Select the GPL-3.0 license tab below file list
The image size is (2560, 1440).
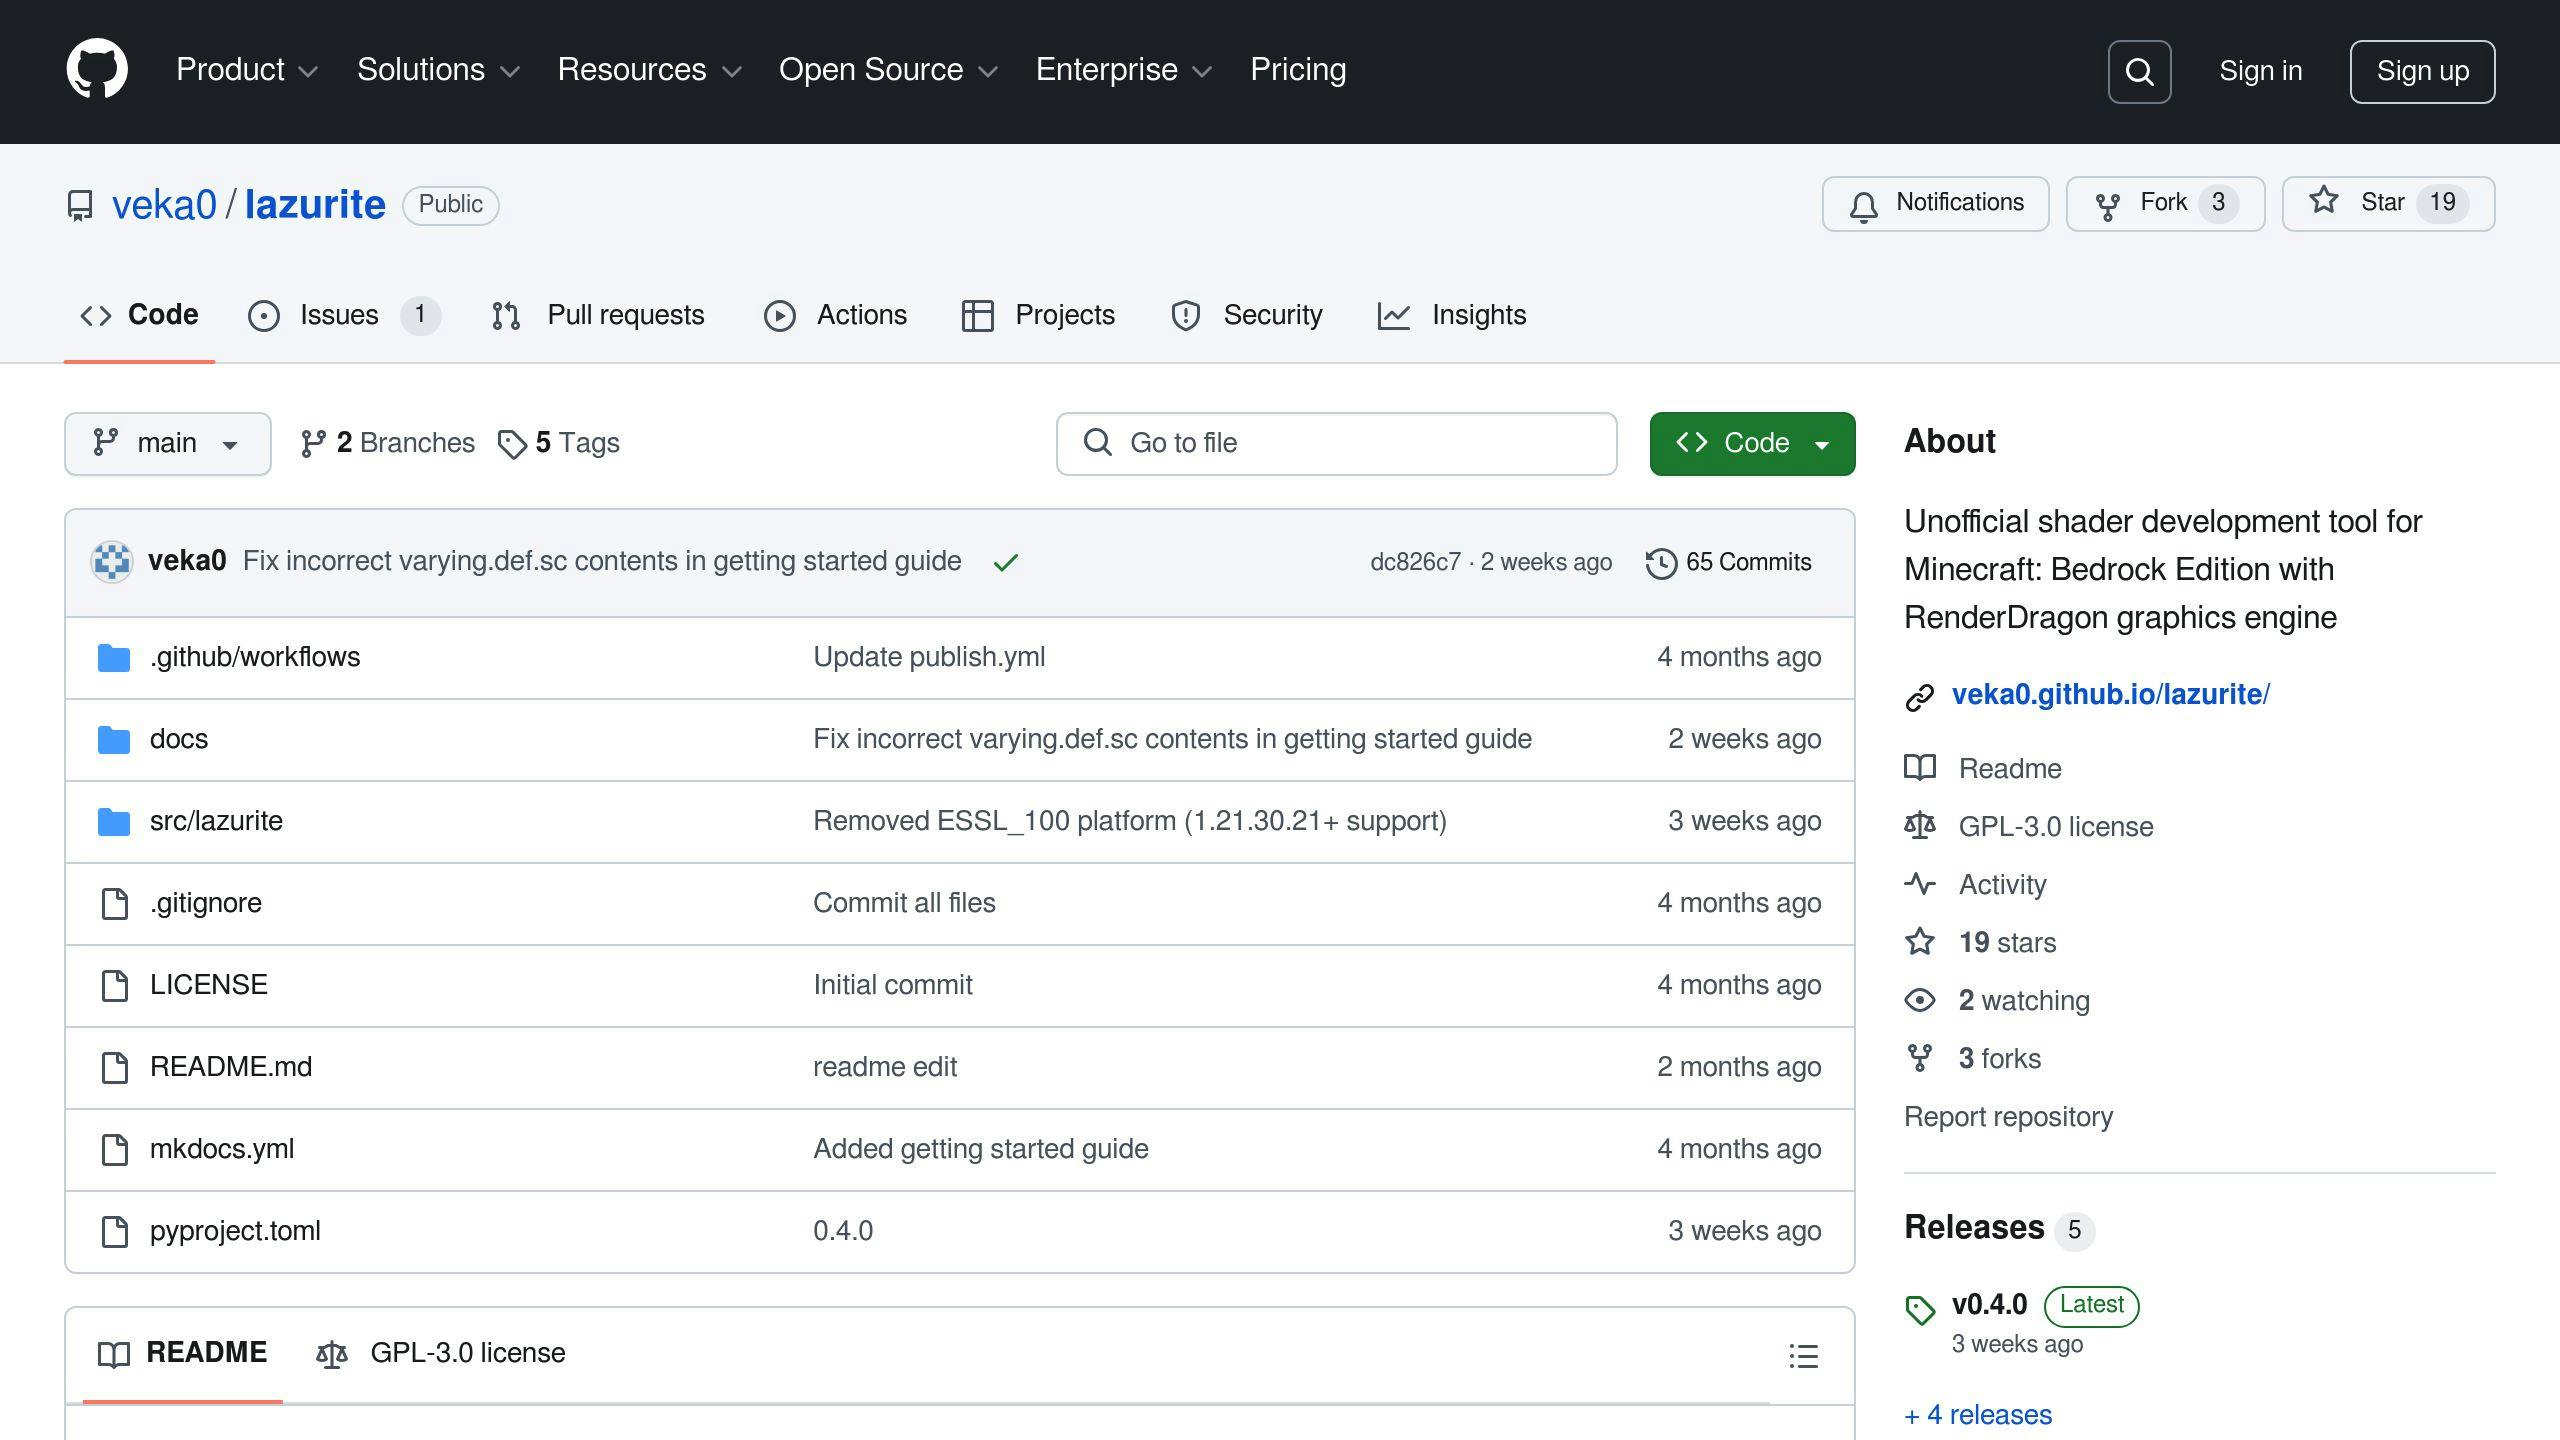(x=441, y=1353)
